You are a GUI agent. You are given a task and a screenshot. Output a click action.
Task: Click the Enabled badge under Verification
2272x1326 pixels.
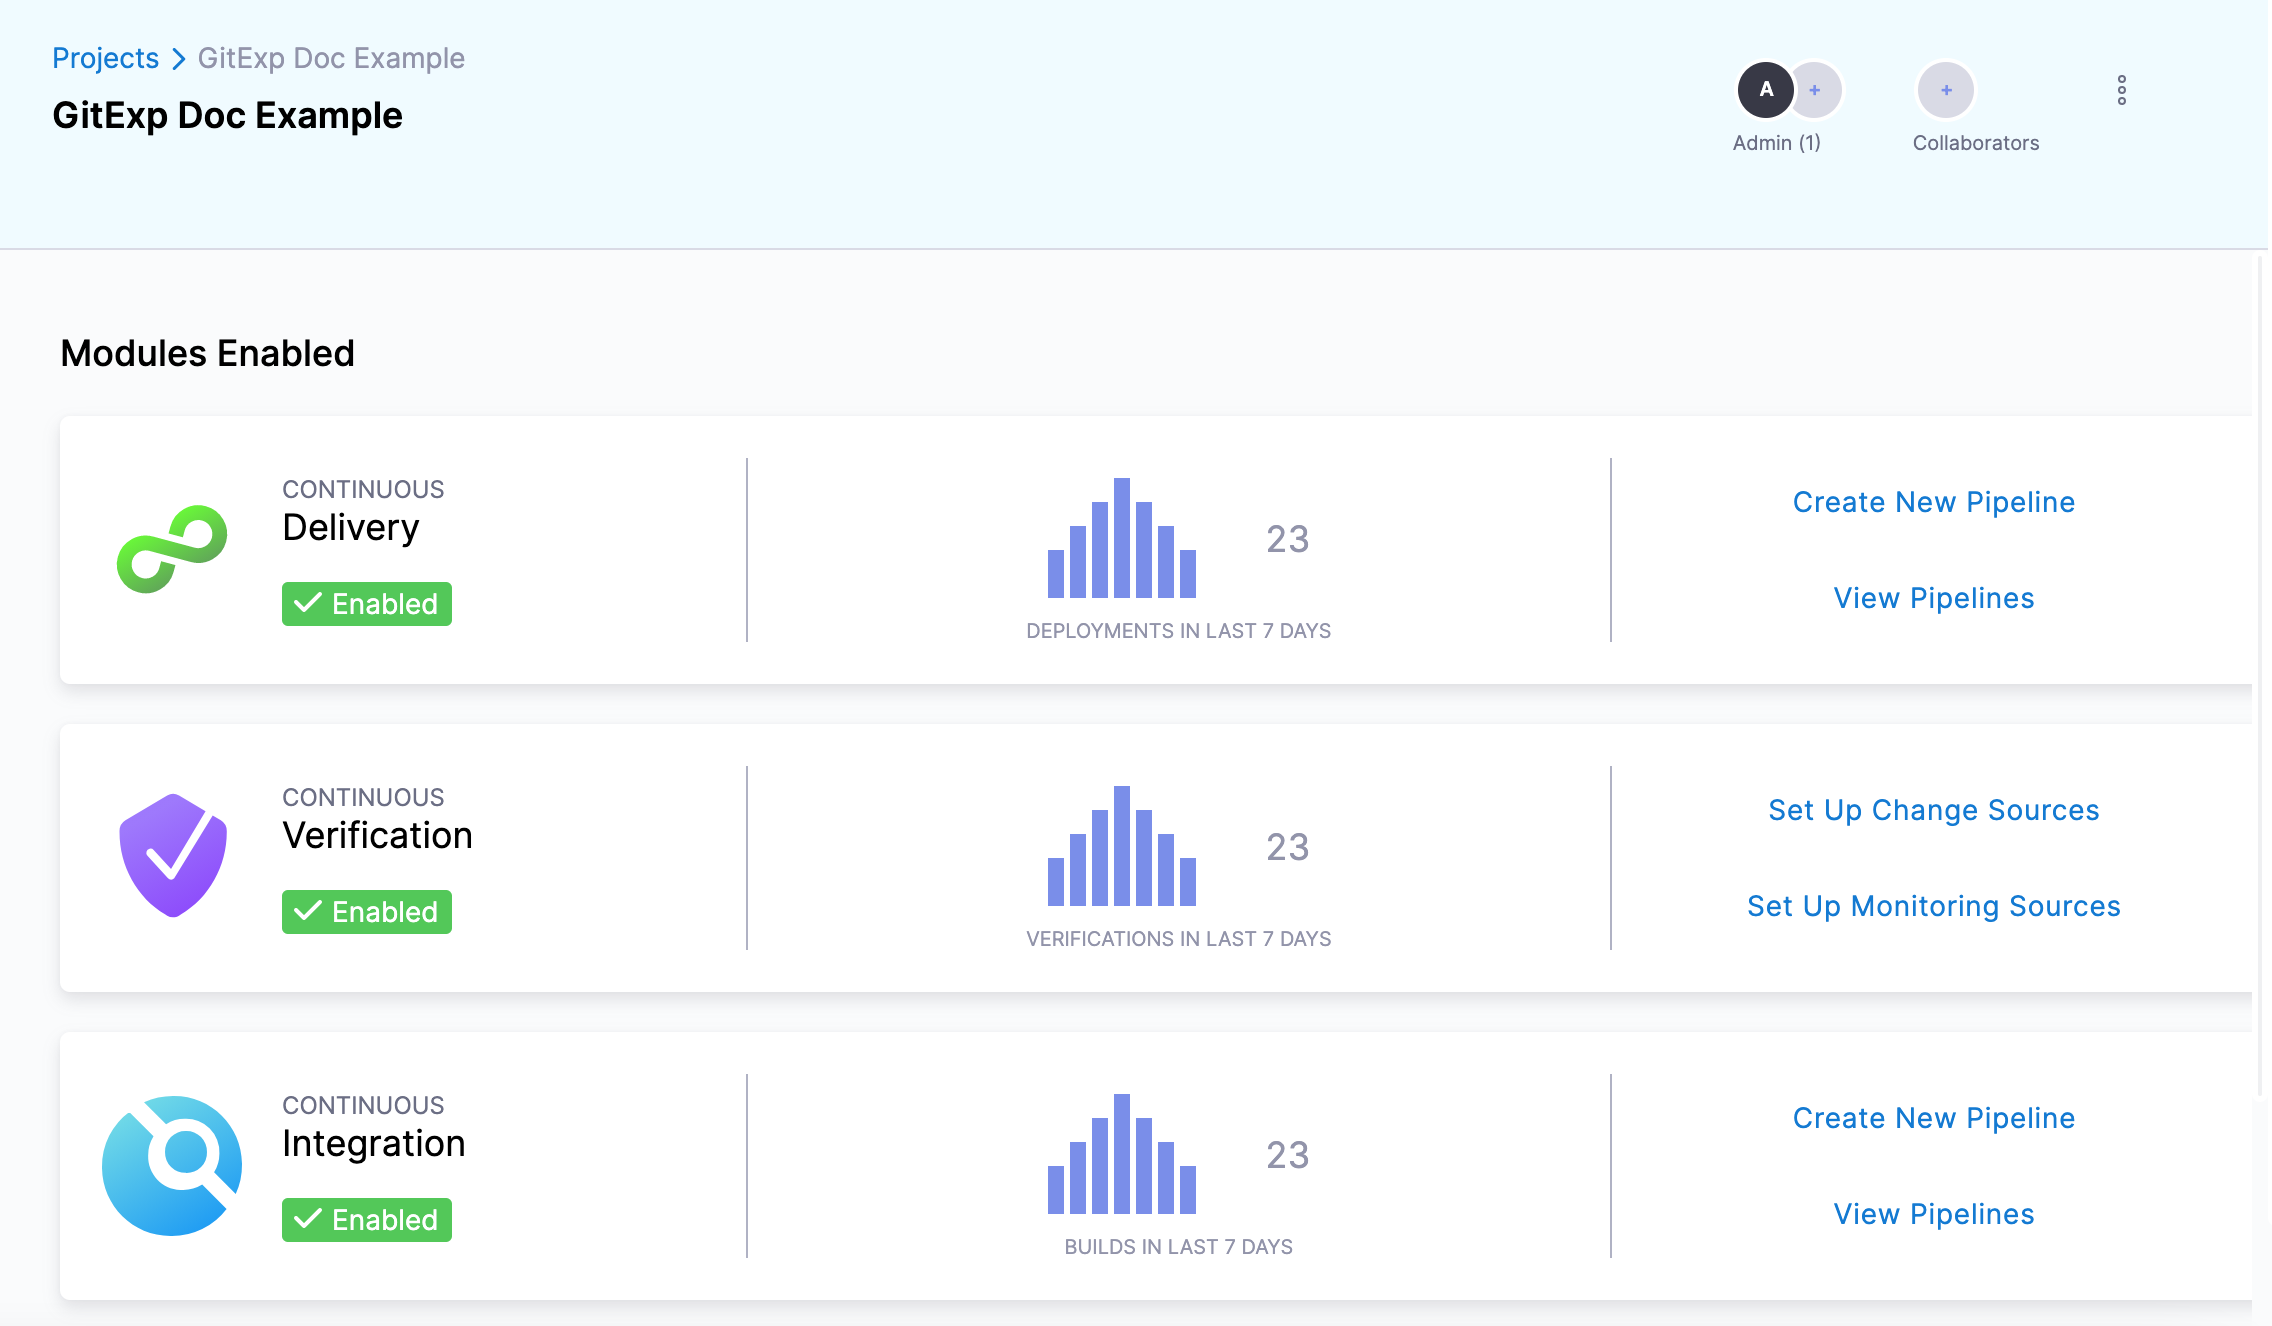(x=367, y=912)
